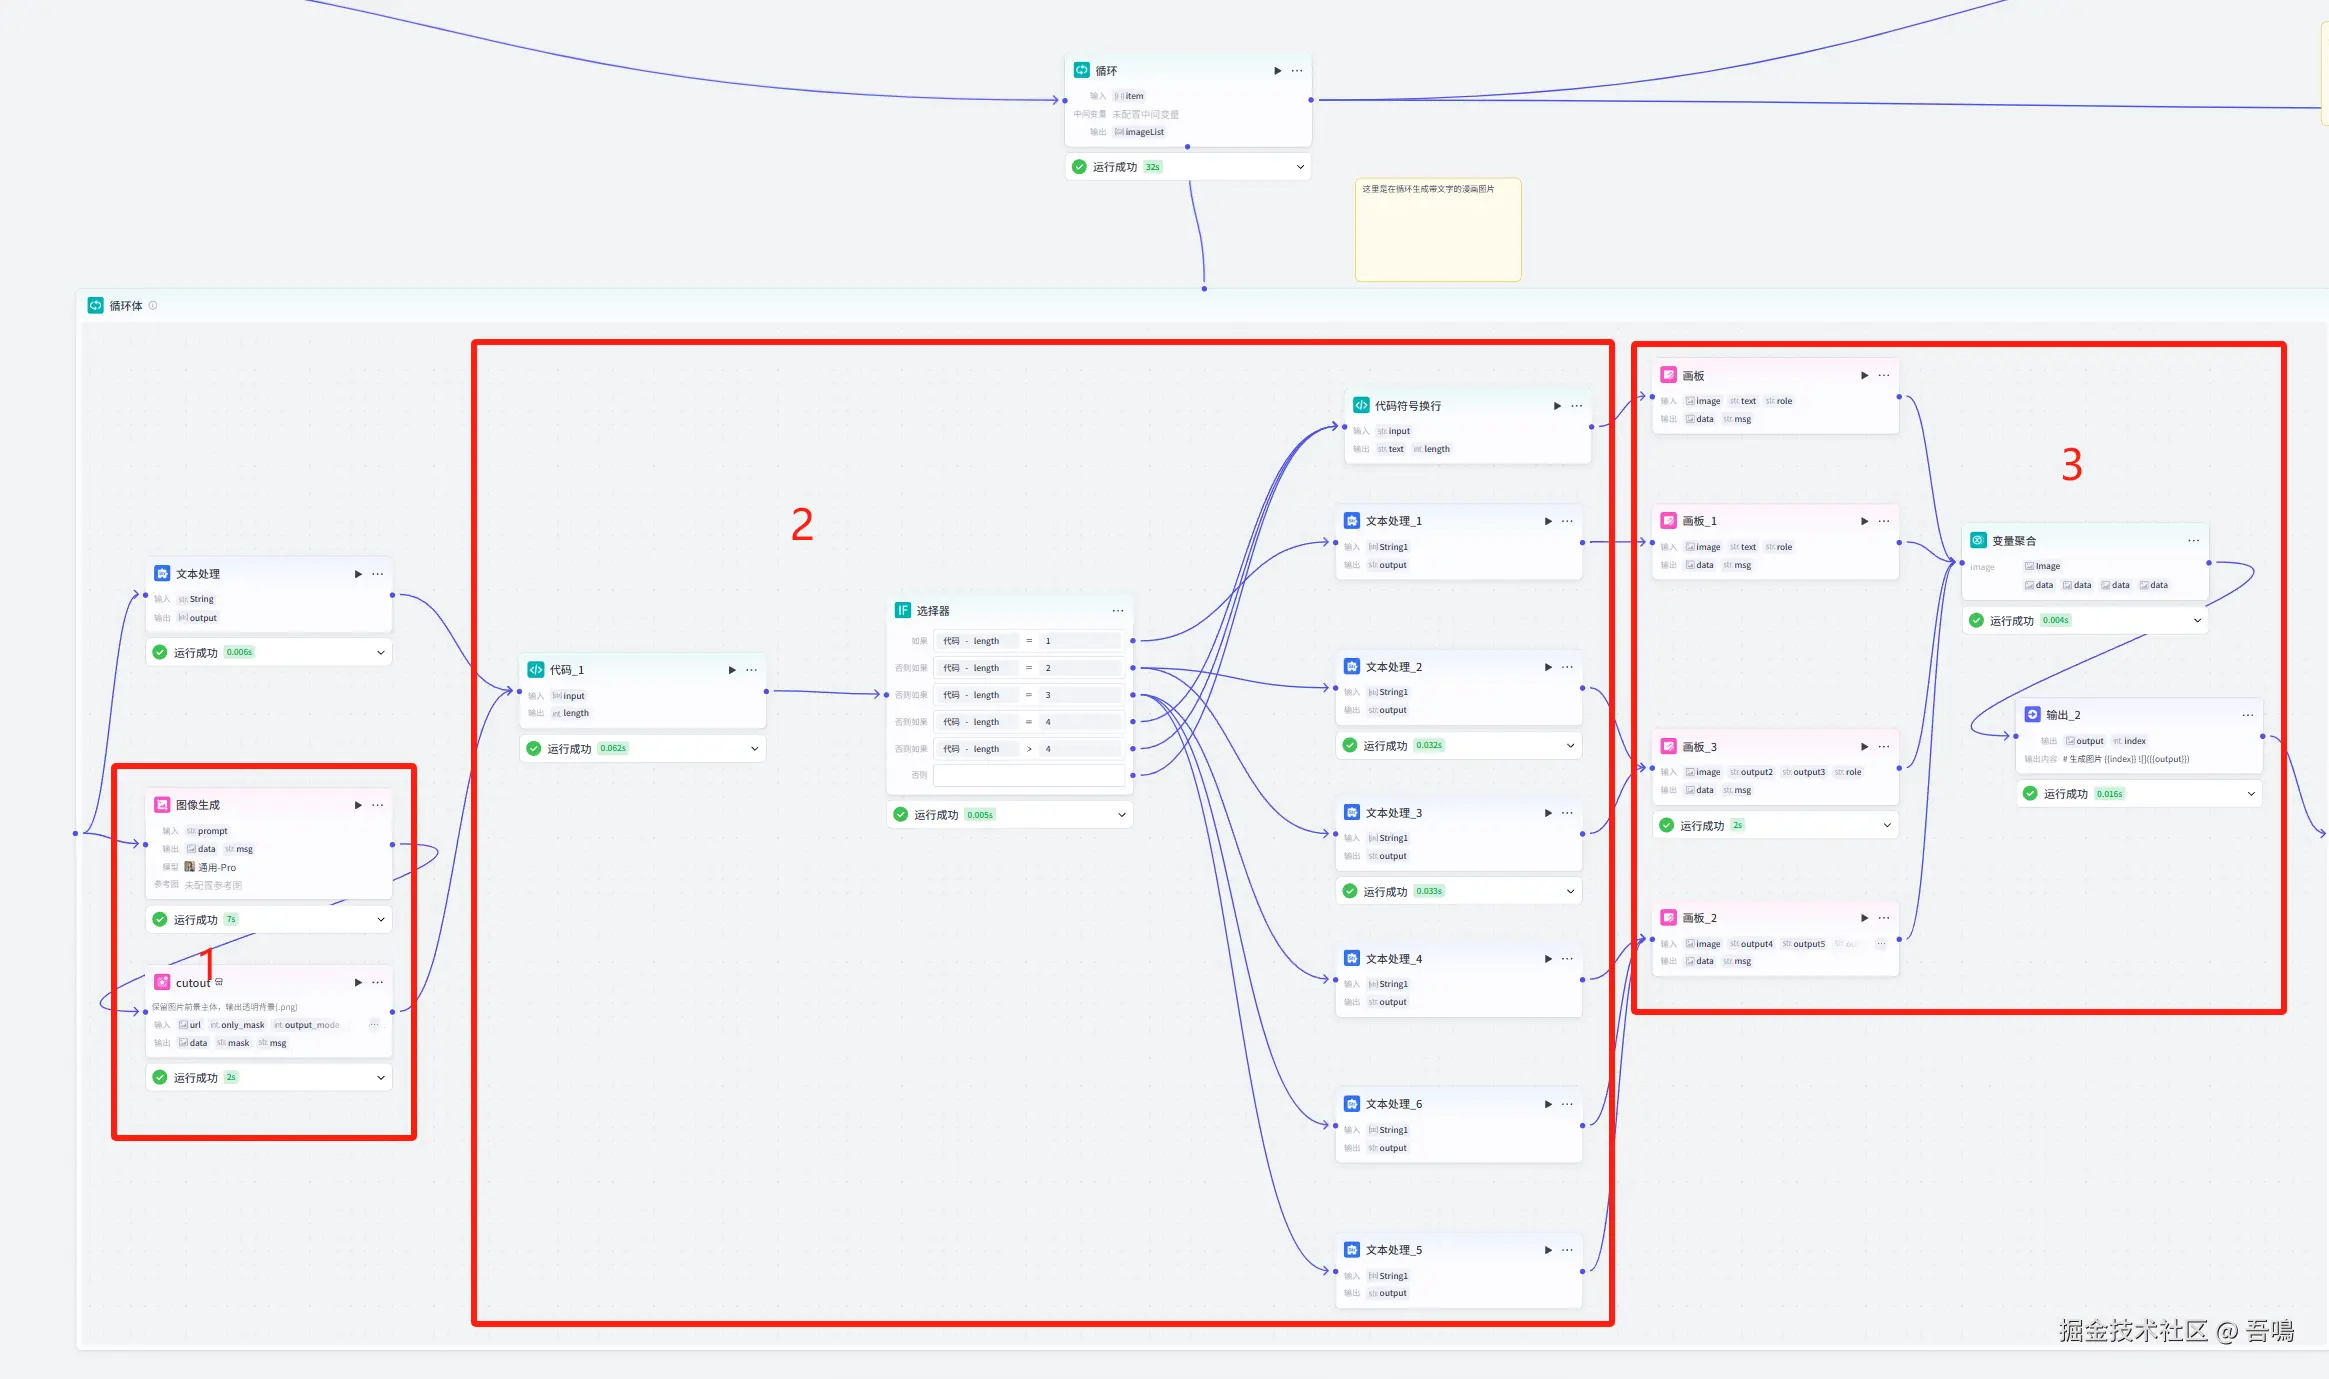Click the 代码符号换行 code icon
This screenshot has width=2329, height=1379.
1361,406
